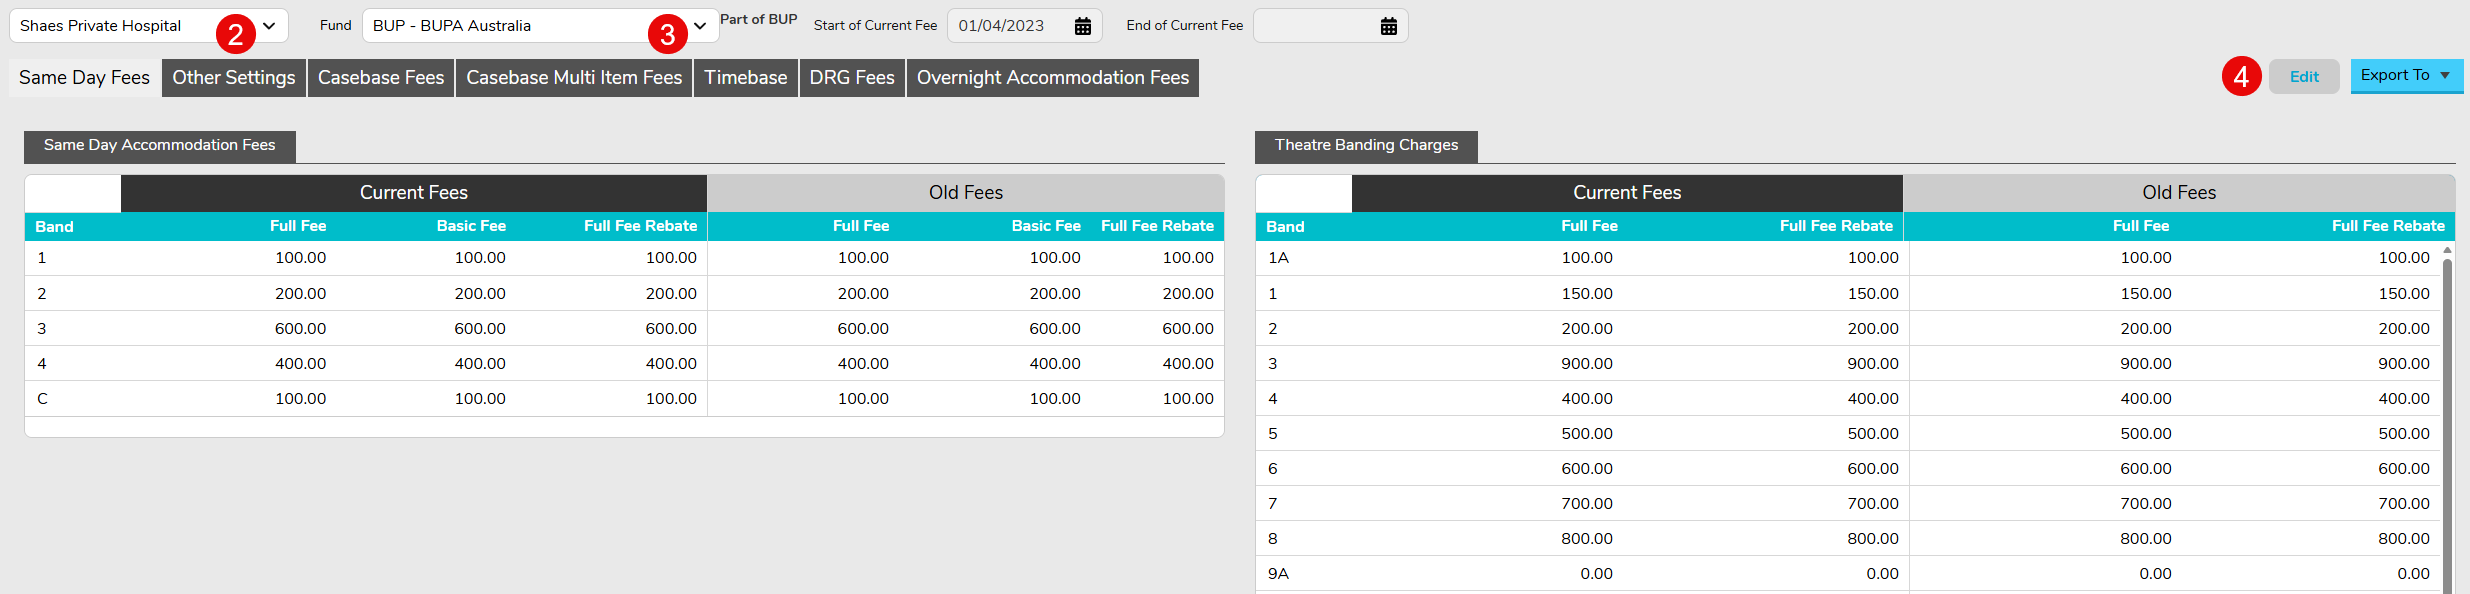Click the Theatre Banding Charges table scrollbar

(x=2447, y=420)
